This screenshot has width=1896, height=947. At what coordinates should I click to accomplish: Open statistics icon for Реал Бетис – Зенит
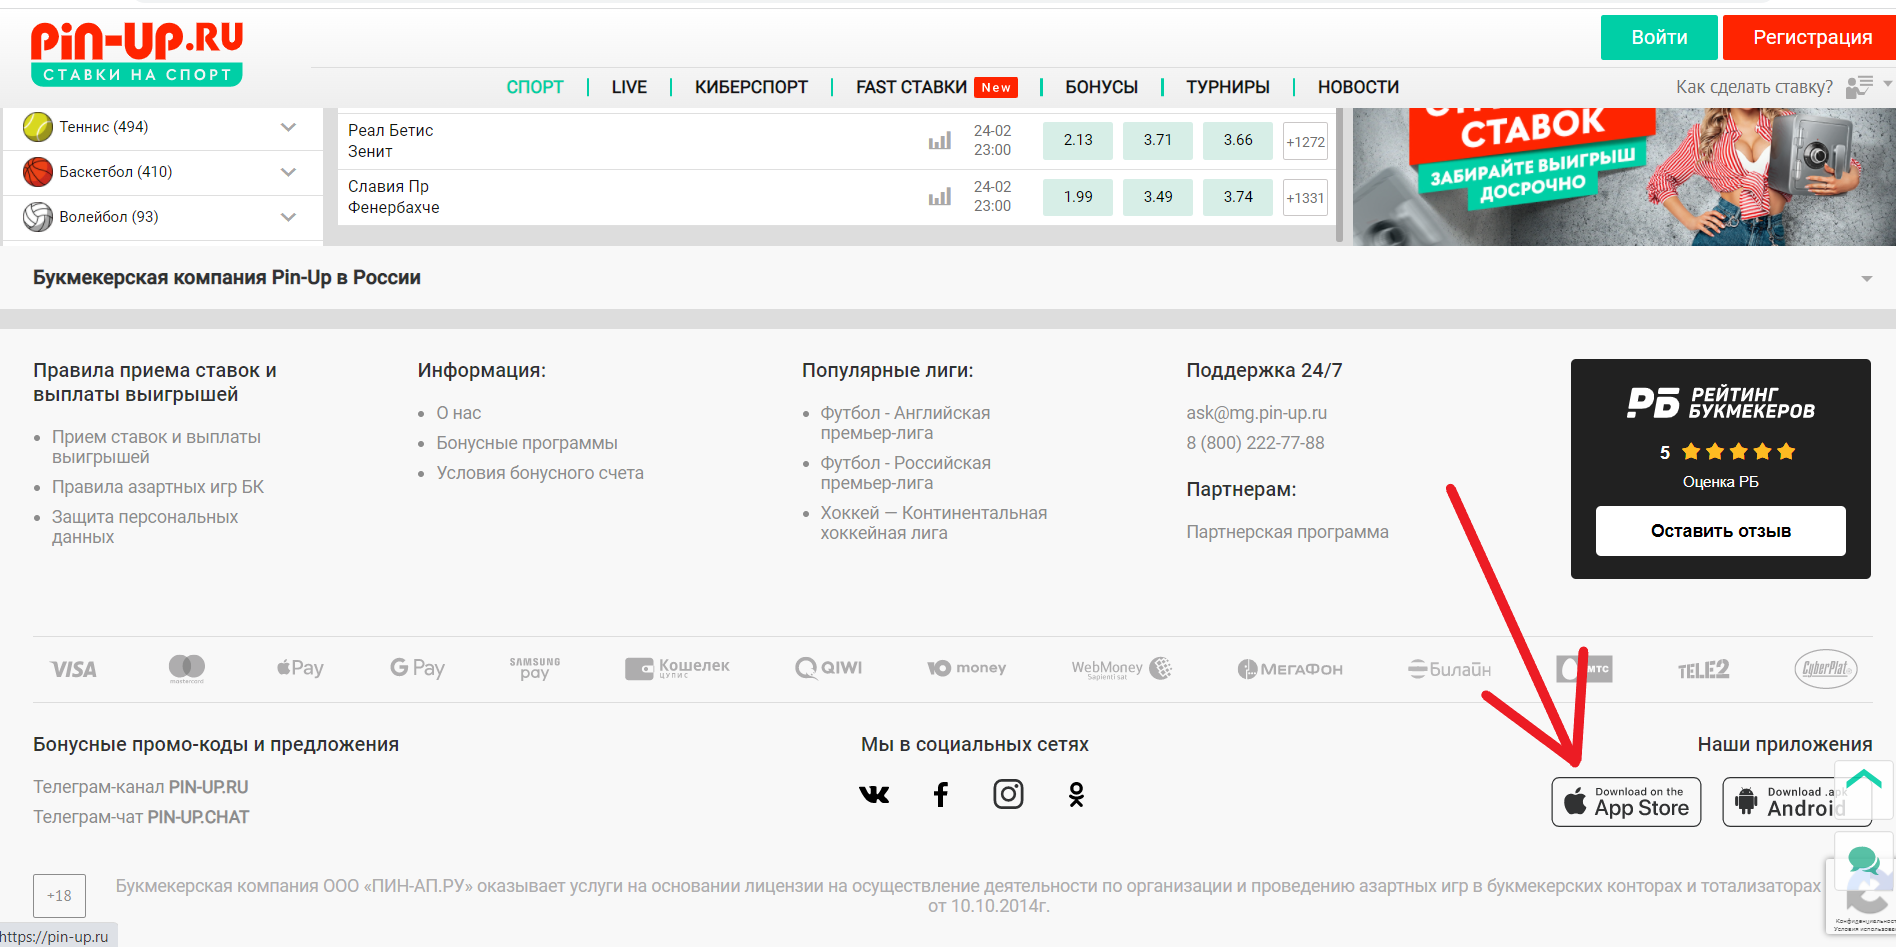(x=940, y=141)
